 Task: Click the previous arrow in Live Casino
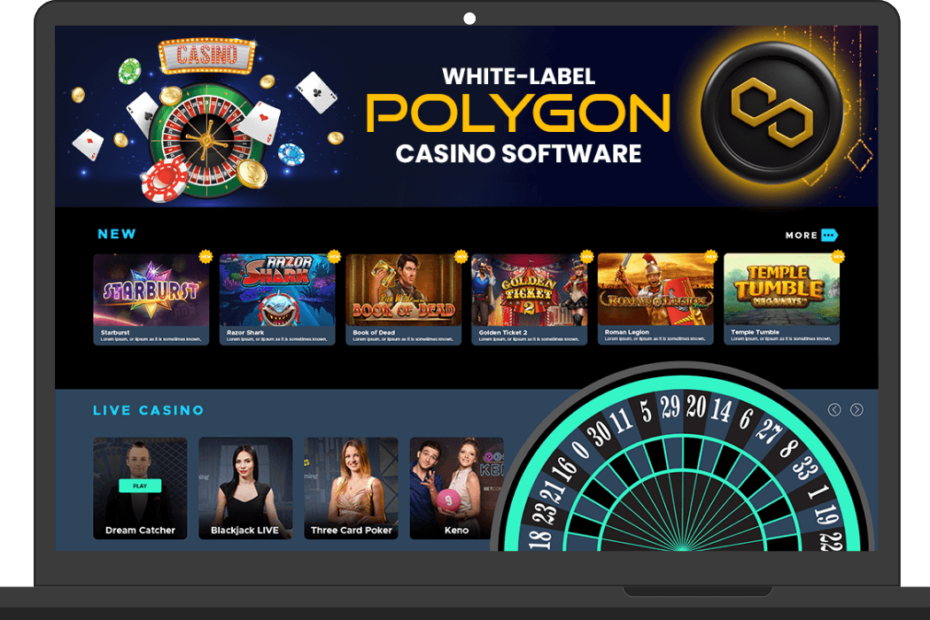[835, 410]
